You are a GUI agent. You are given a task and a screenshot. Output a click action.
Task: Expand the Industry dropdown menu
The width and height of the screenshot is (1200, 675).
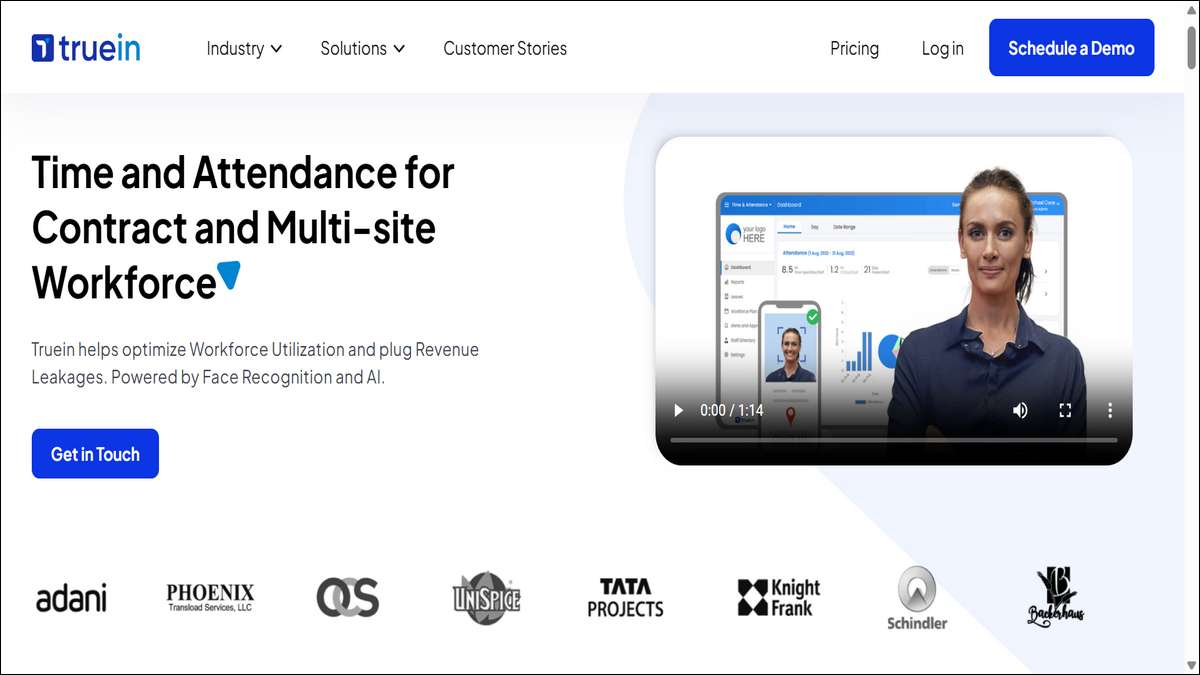click(244, 48)
